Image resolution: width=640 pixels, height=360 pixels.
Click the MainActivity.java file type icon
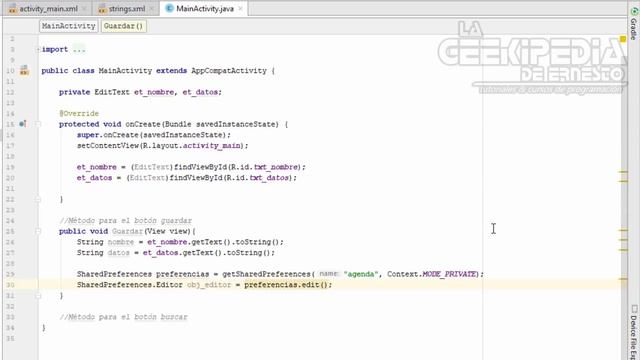(x=169, y=8)
